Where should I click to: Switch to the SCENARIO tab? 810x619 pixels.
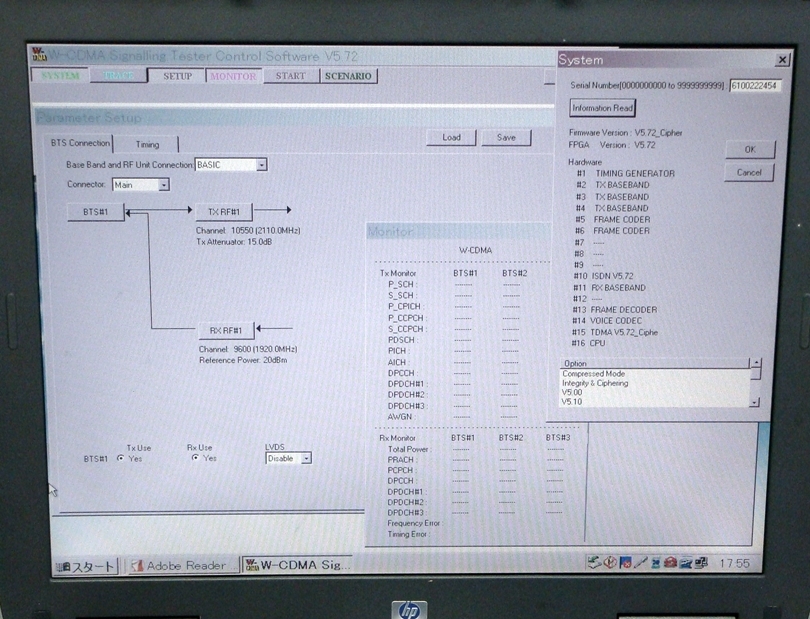click(348, 76)
